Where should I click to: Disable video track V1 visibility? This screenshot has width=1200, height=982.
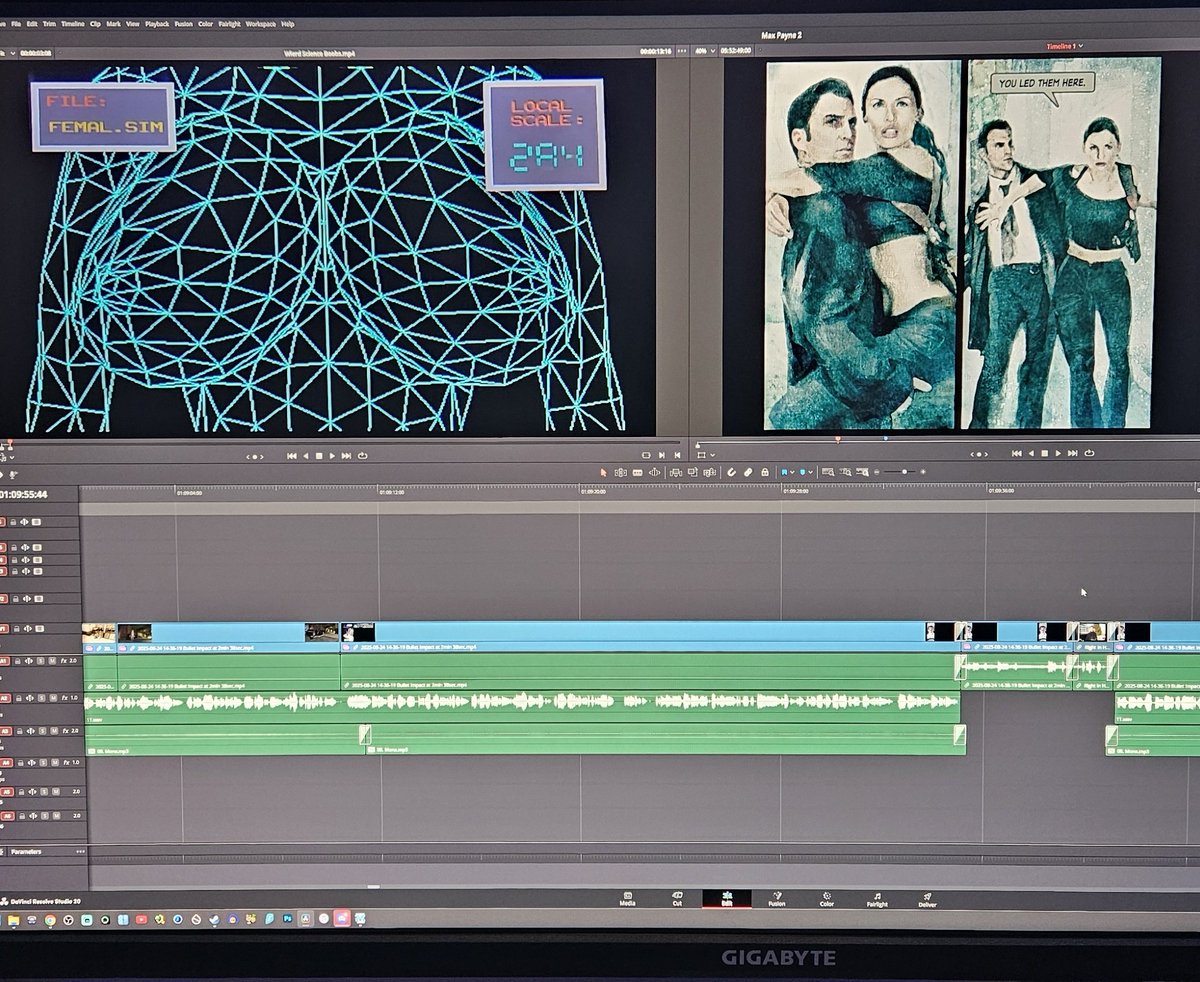(x=39, y=629)
